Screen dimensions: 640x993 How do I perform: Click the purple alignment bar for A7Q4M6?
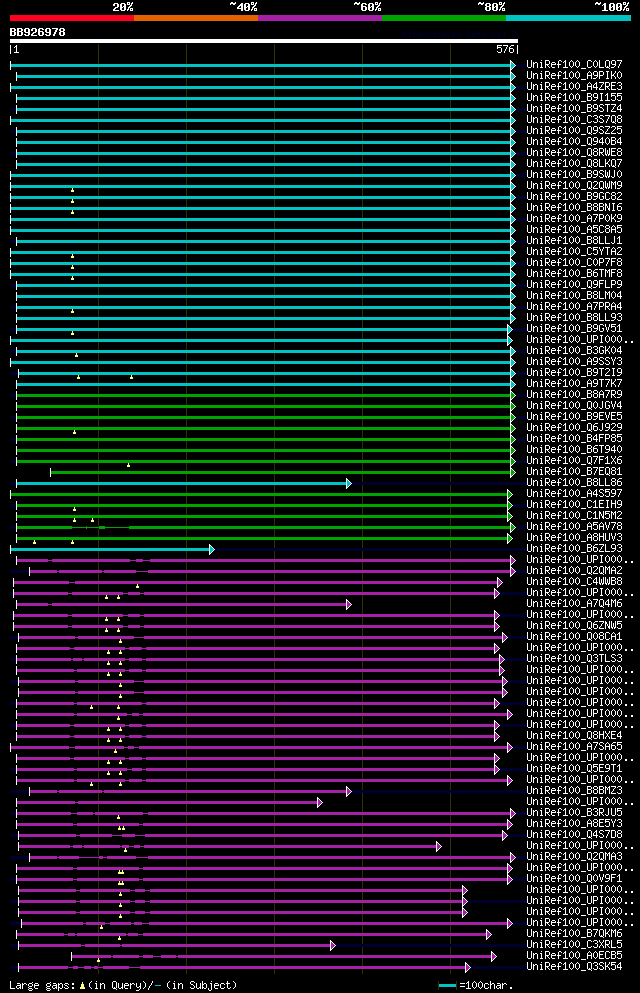point(184,604)
